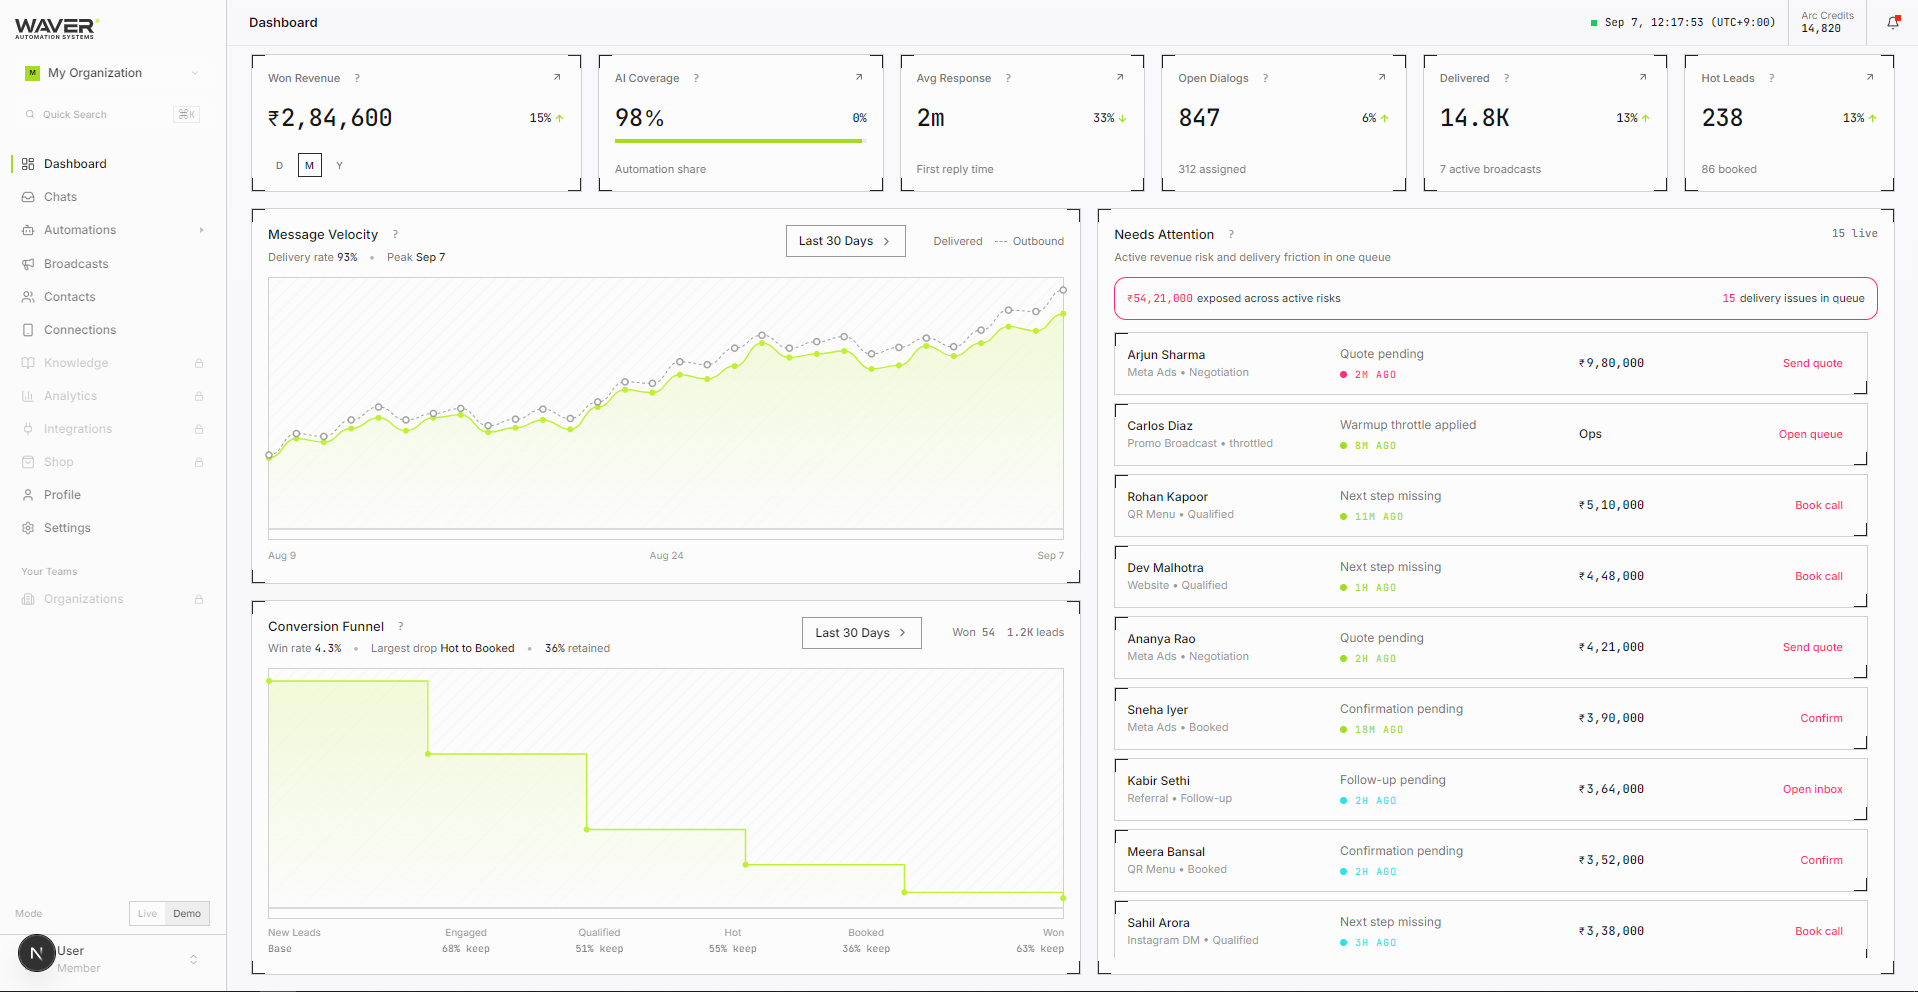Image resolution: width=1918 pixels, height=992 pixels.
Task: Click the Sep 7 peak point on chart
Action: coord(1063,290)
